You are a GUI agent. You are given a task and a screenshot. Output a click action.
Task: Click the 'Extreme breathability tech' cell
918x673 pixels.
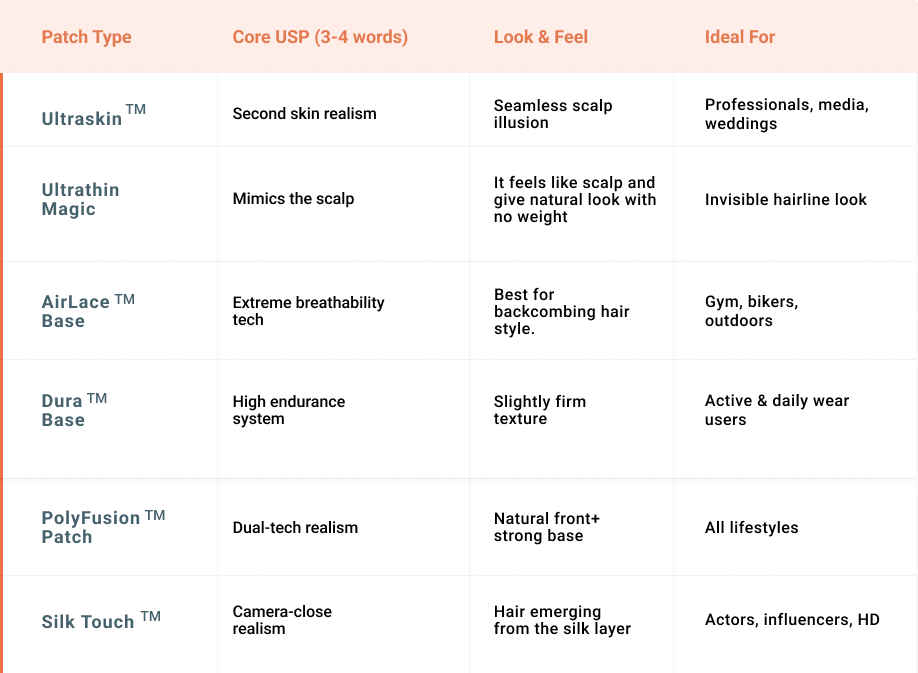pos(308,311)
